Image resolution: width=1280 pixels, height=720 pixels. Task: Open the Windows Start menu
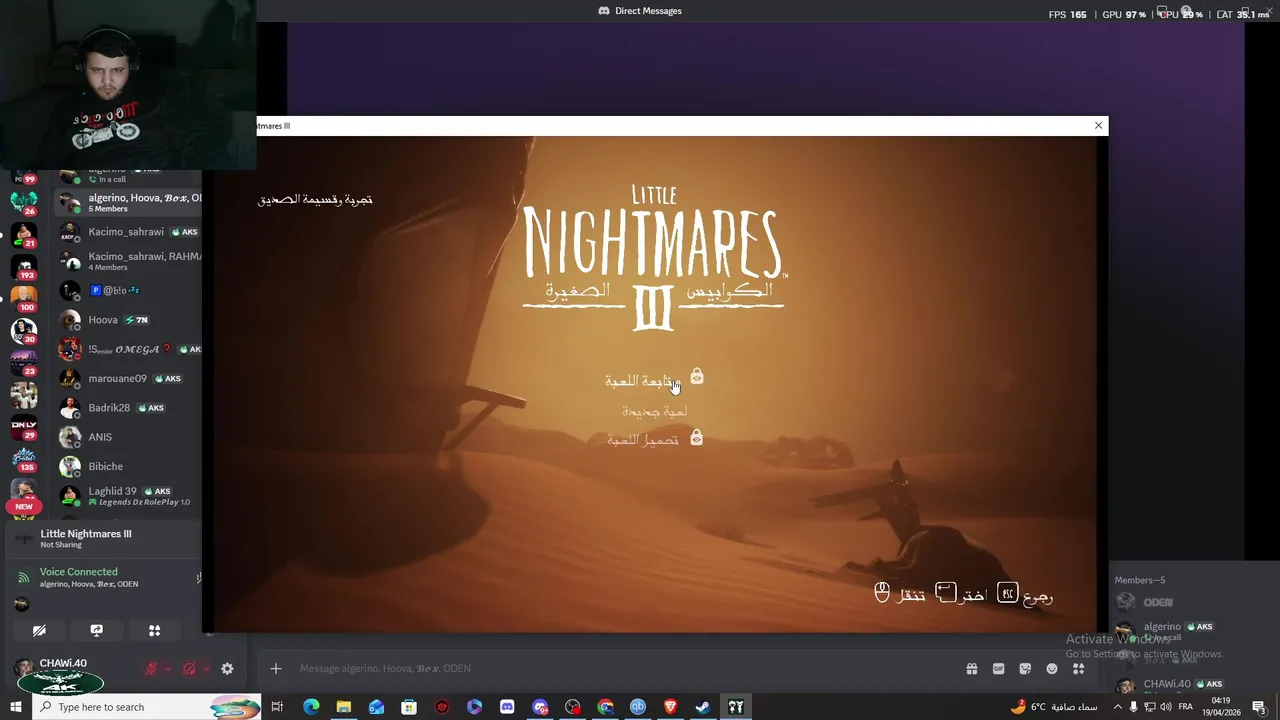coord(16,707)
